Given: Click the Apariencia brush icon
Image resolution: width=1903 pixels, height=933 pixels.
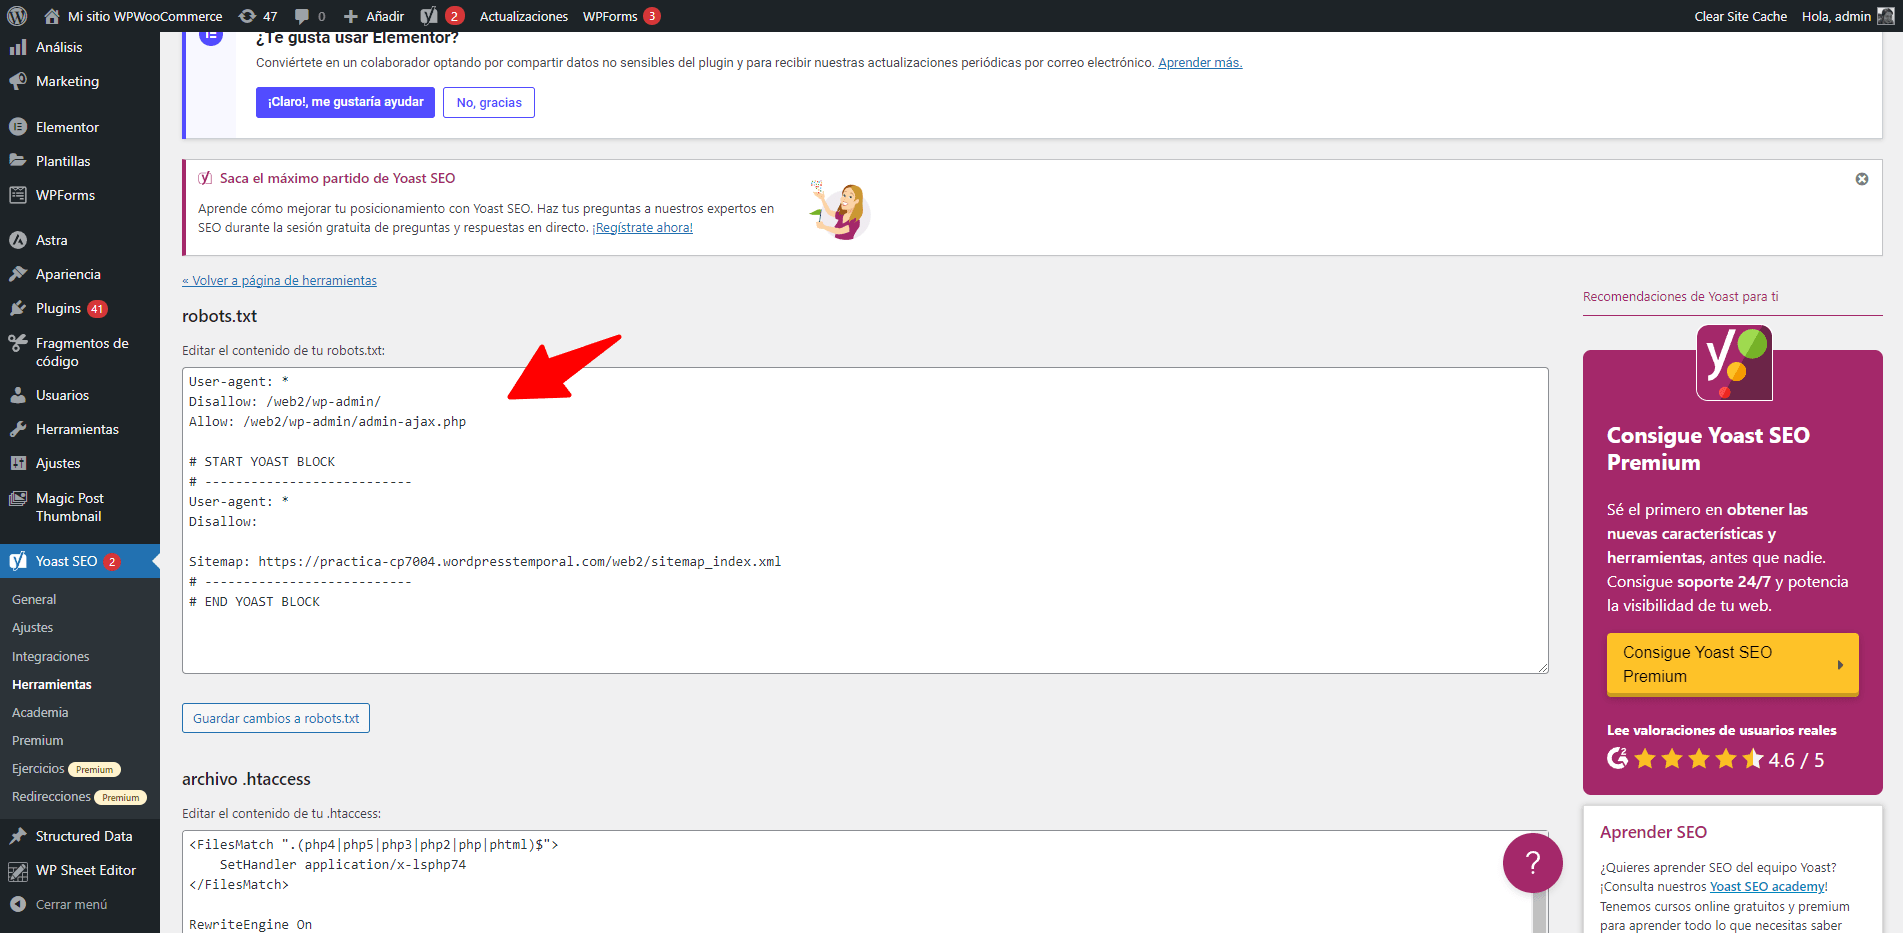Looking at the screenshot, I should [x=18, y=274].
